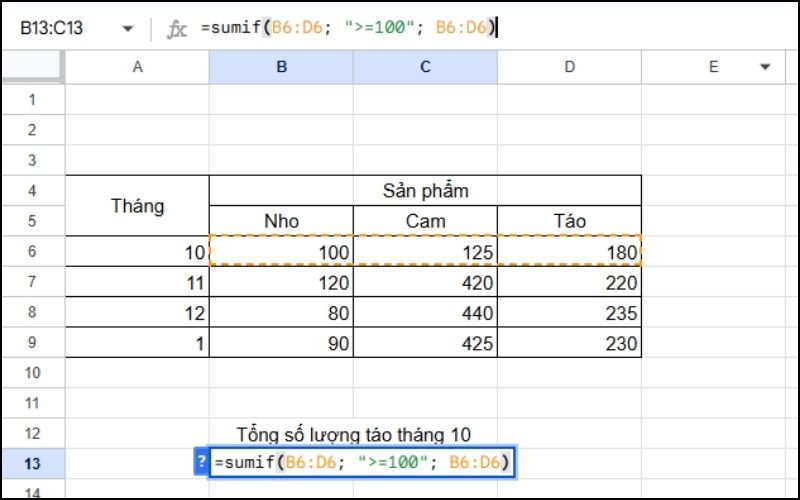Select the "Sản phẩm" merged header cell
This screenshot has width=800, height=500.
tap(425, 190)
